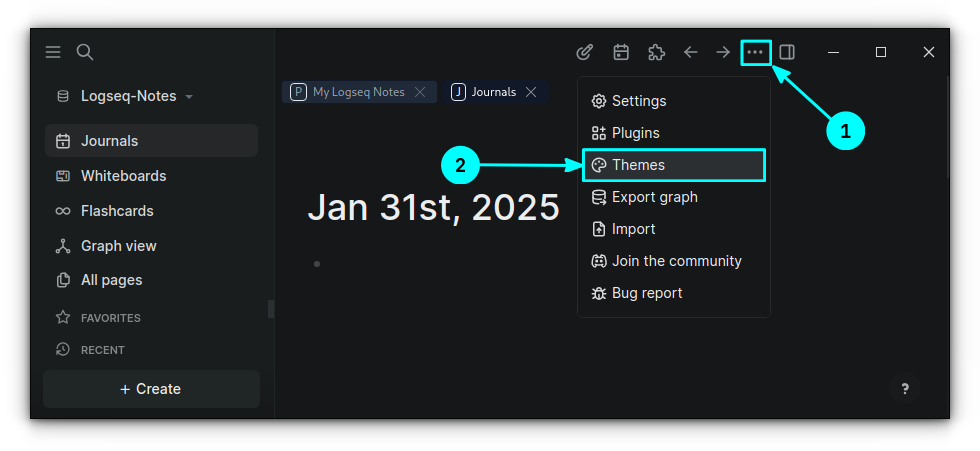Click the paperclip sync icon in toolbar
980x451 pixels.
pyautogui.click(x=585, y=52)
